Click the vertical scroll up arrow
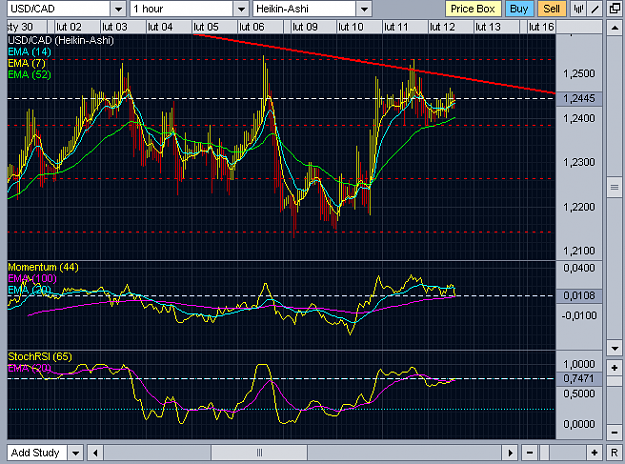This screenshot has width=625, height=464. (614, 28)
